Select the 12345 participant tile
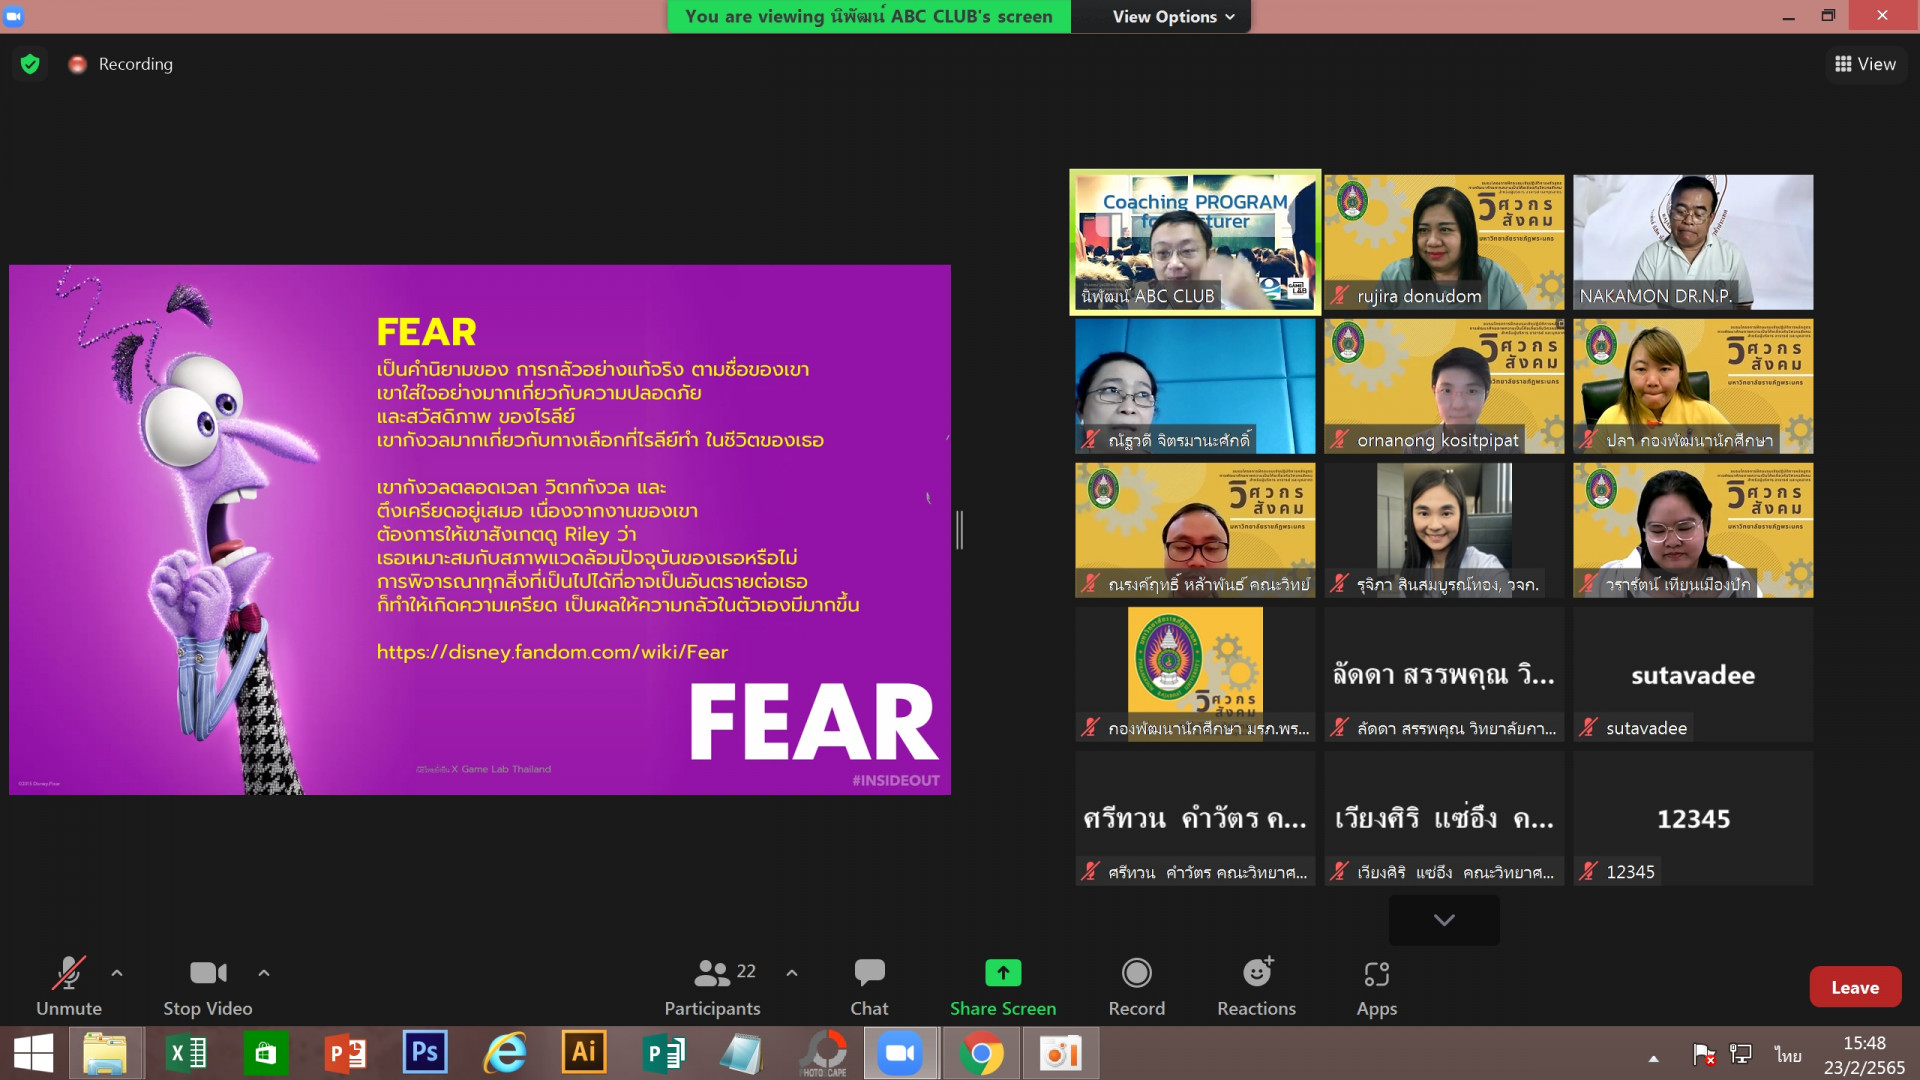Screen dimensions: 1920x1080 click(1693, 818)
